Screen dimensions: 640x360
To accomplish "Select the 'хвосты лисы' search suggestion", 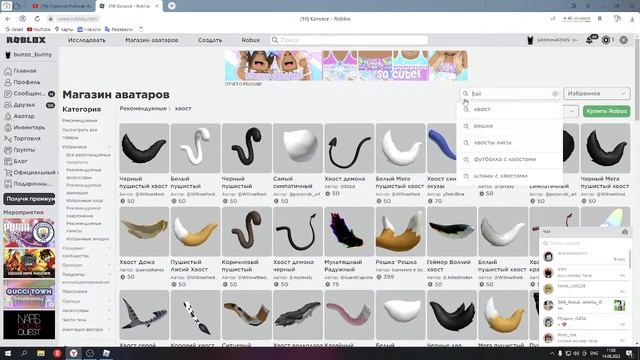I will 509,143.
